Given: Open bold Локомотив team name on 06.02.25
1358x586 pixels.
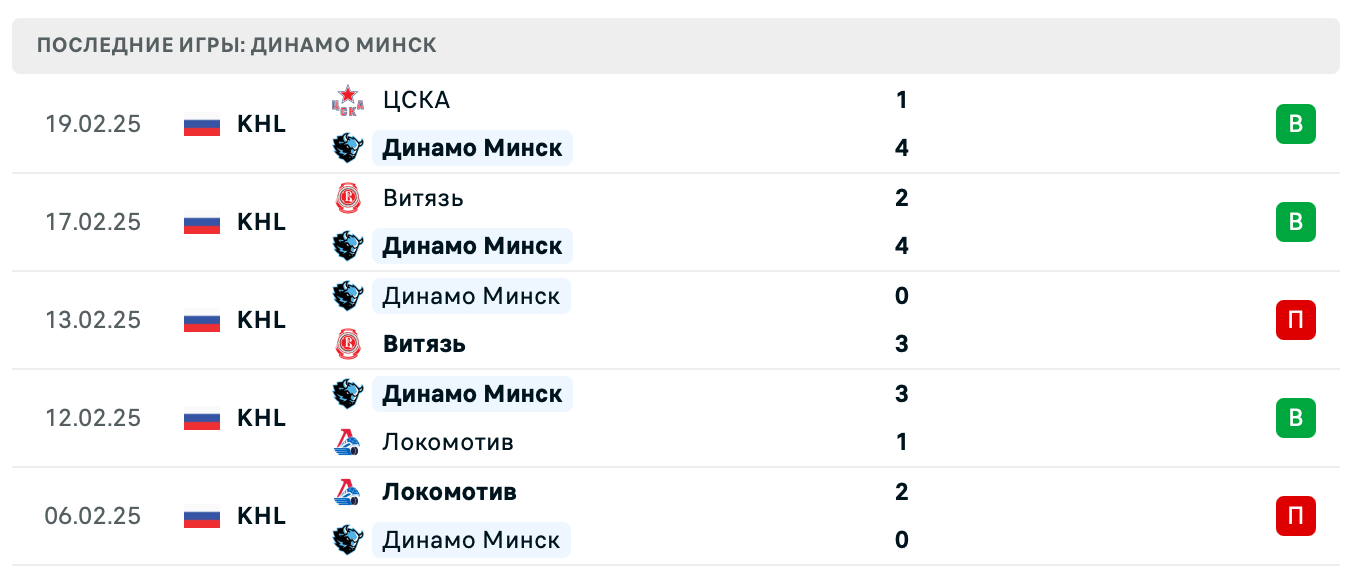Looking at the screenshot, I should pos(449,492).
